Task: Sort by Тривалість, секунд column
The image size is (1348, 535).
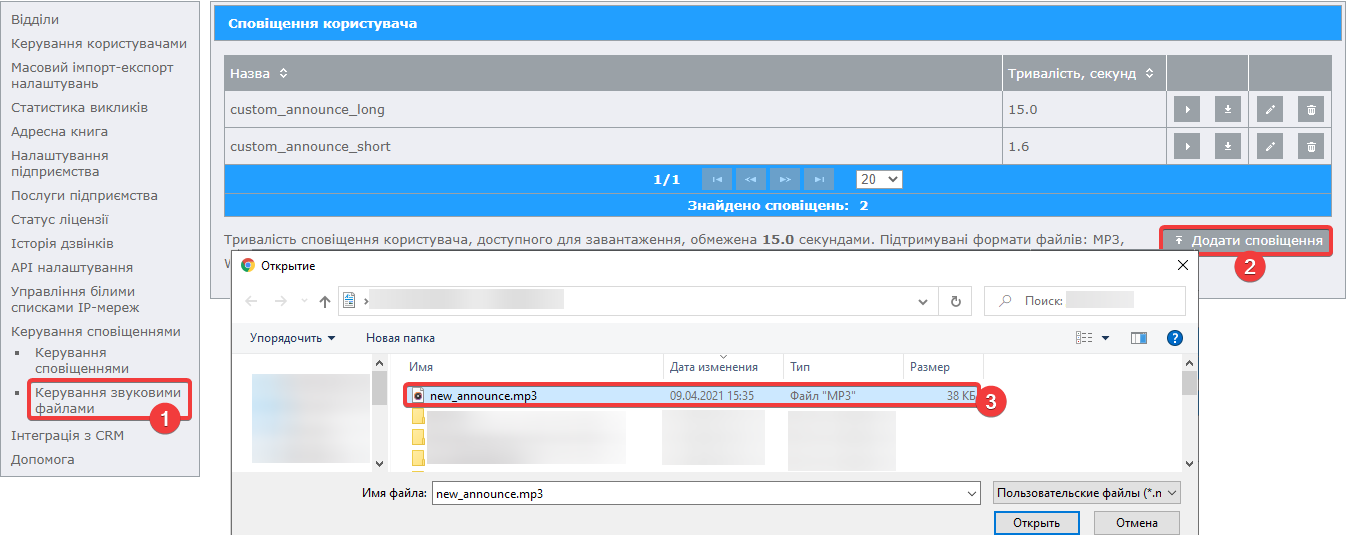Action: (x=1149, y=74)
